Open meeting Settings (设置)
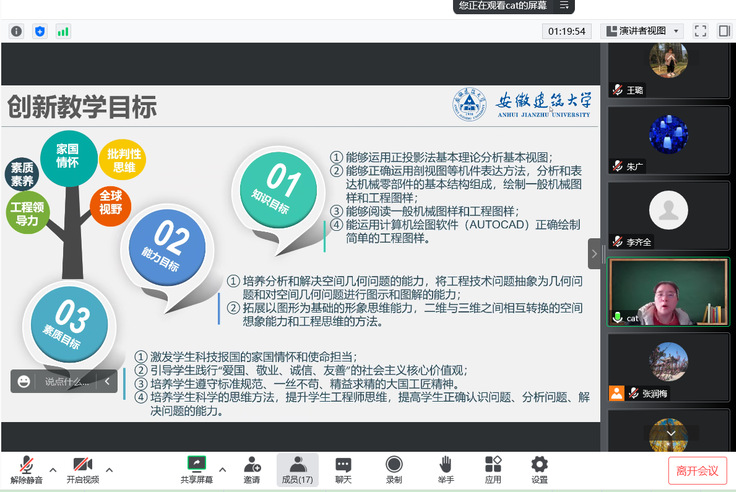The height and width of the screenshot is (492, 736). tap(539, 469)
